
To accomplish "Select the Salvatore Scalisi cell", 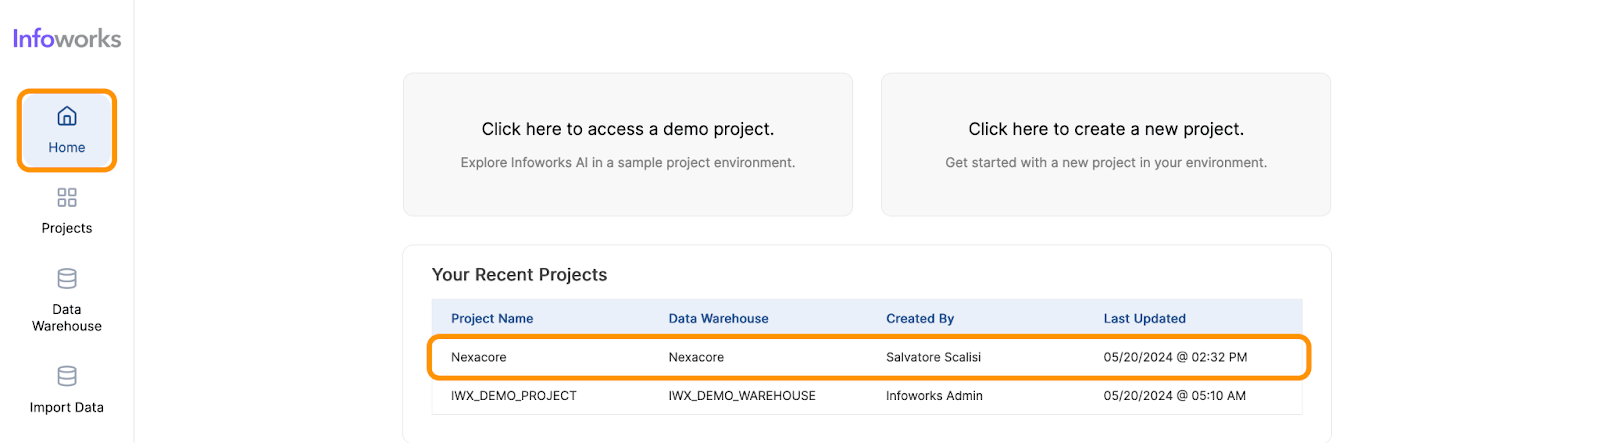I will pyautogui.click(x=934, y=357).
